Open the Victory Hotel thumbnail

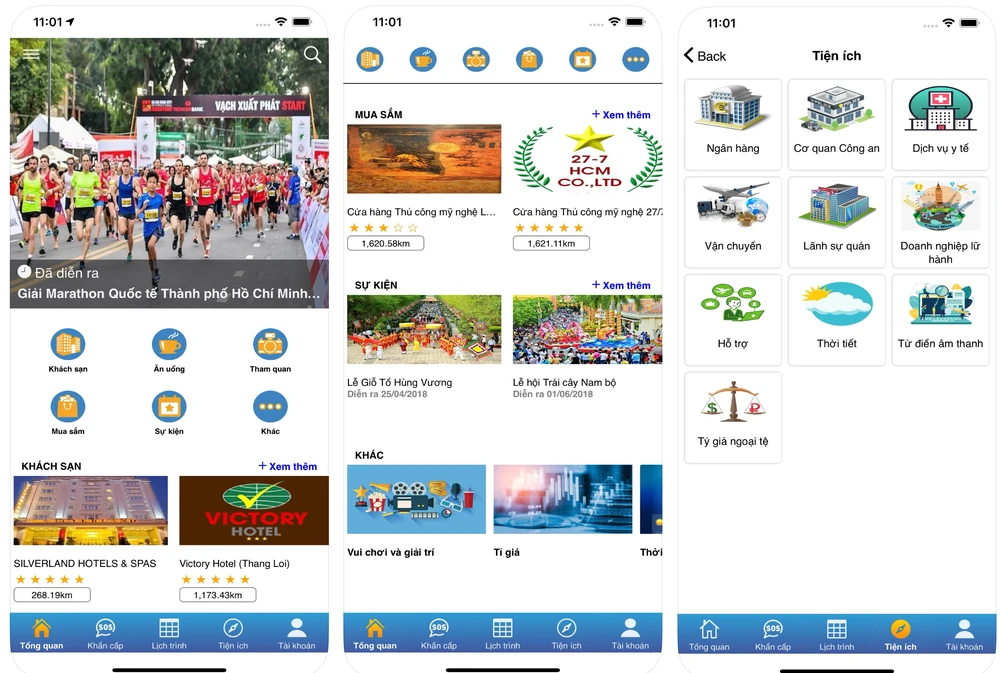253,510
